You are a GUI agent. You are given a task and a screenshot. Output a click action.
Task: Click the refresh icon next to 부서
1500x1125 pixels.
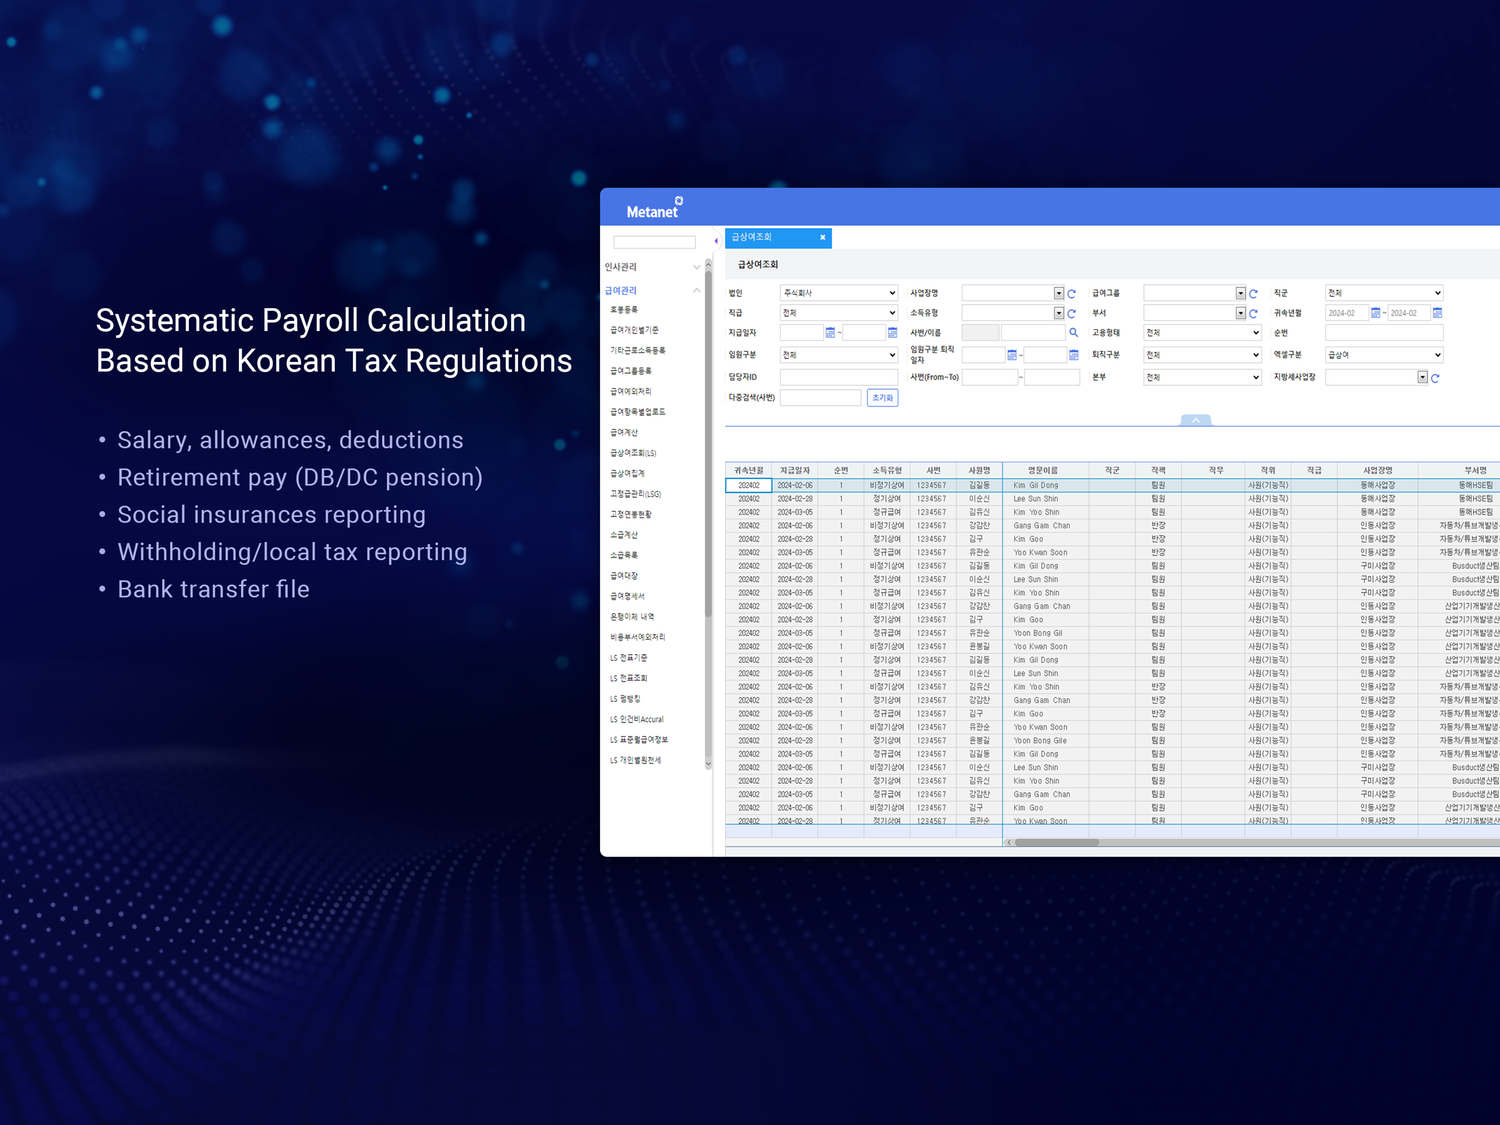[1252, 312]
